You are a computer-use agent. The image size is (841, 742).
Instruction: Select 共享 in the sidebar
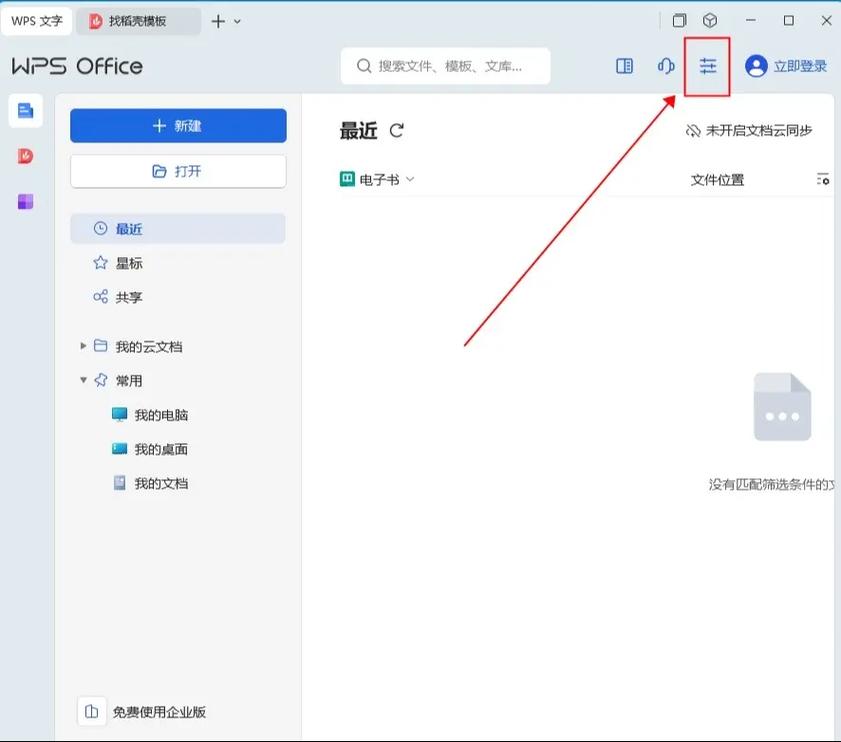(178, 297)
